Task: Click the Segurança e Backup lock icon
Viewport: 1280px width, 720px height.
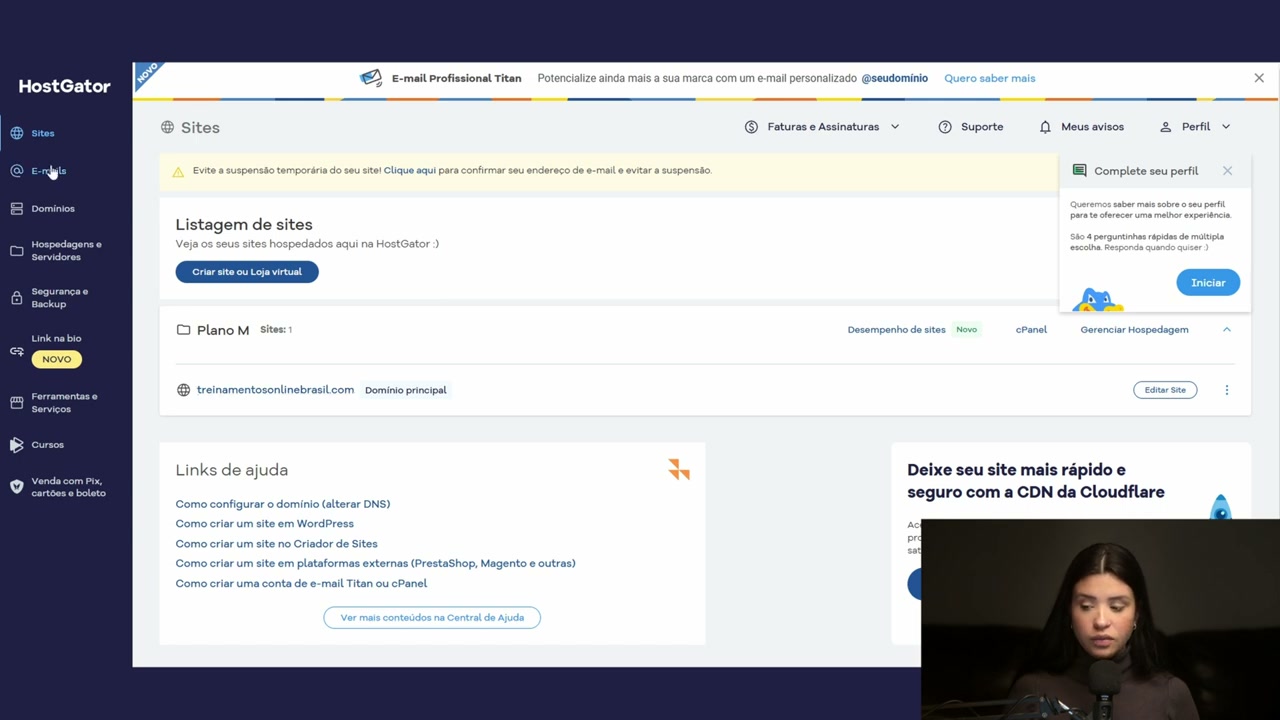Action: point(17,298)
